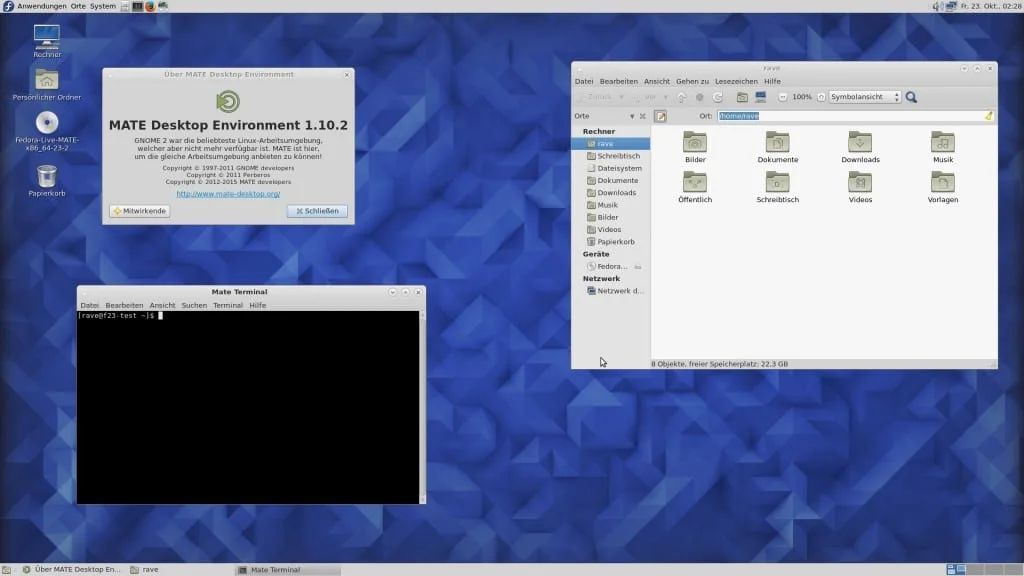Select Dateisystem in the sidebar
Screen dimensions: 1024x576
(x=614, y=168)
